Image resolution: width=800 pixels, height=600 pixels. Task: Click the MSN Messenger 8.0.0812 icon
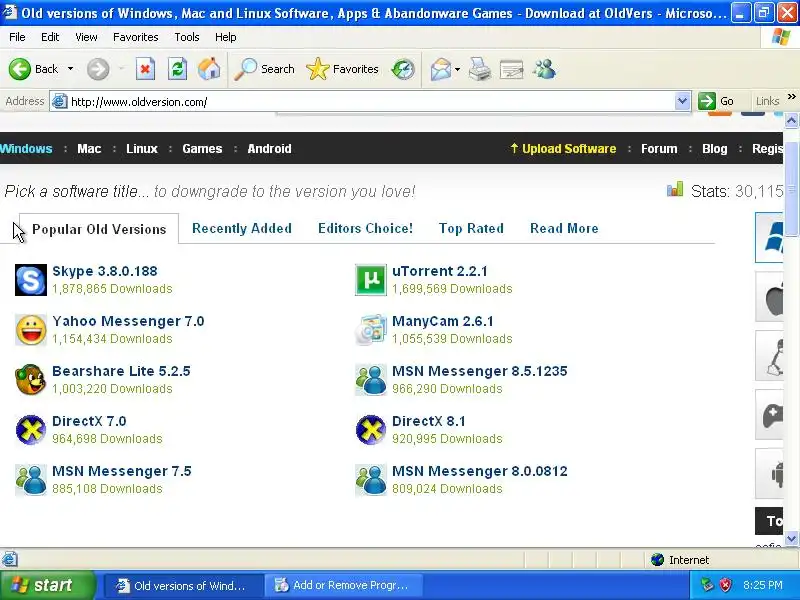[371, 480]
